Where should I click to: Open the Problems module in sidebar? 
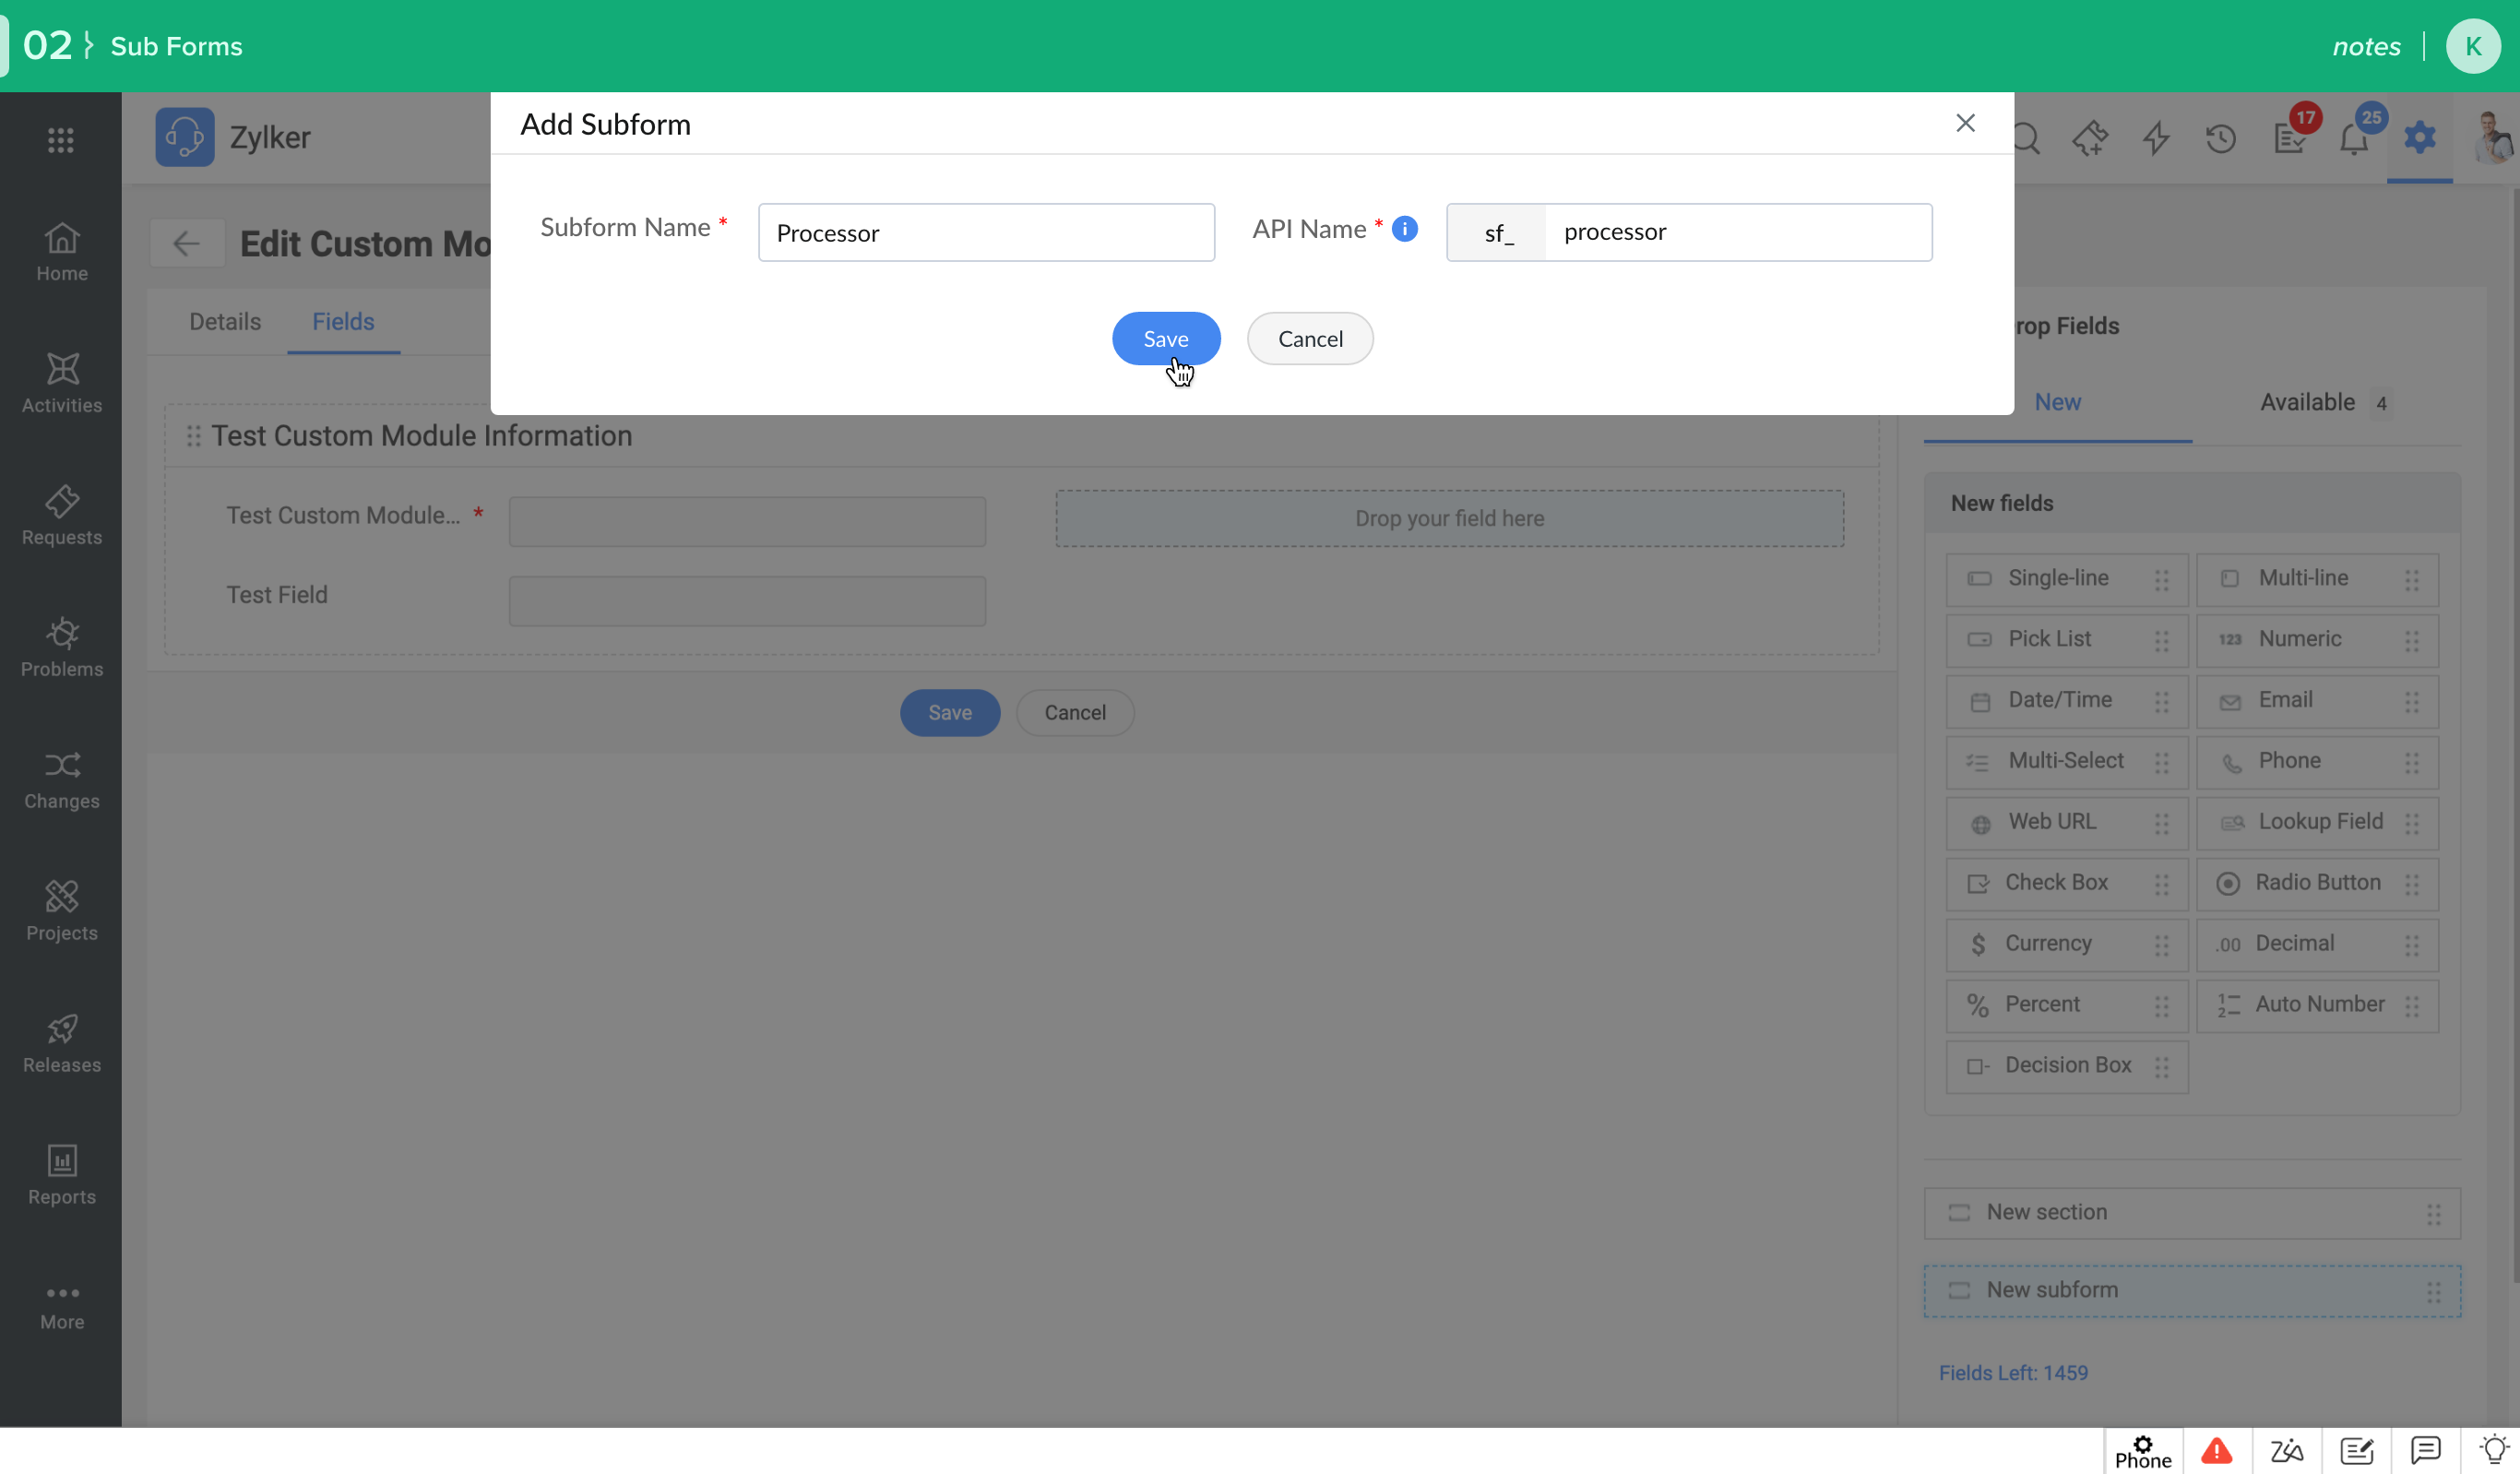click(x=61, y=647)
